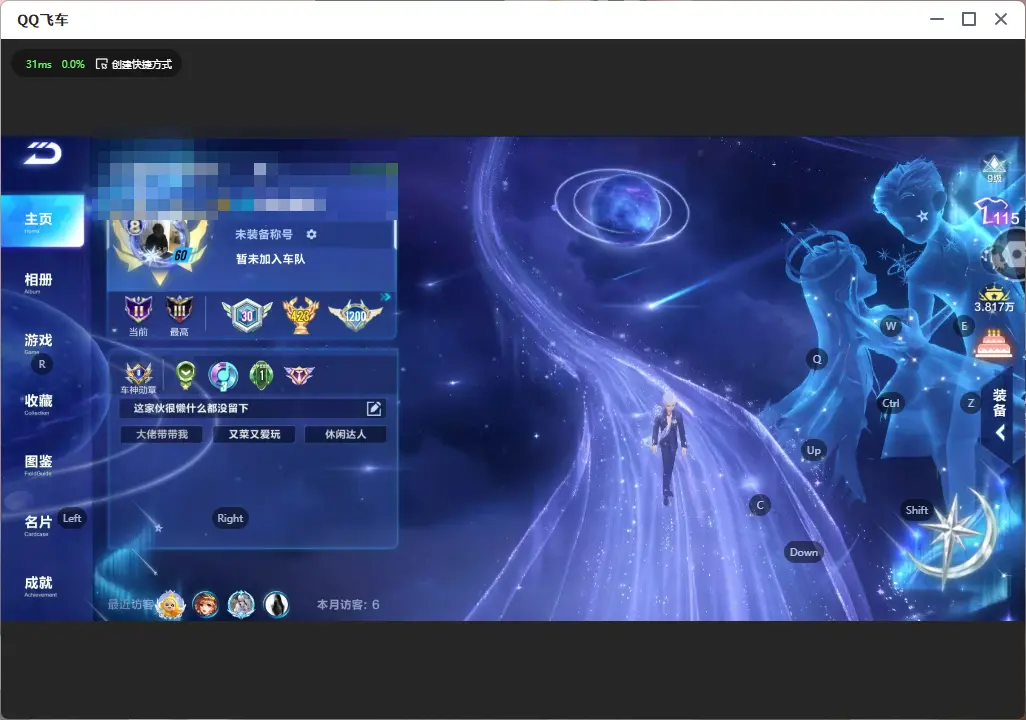Click the walking character in the scene
This screenshot has height=720, width=1026.
(x=668, y=448)
